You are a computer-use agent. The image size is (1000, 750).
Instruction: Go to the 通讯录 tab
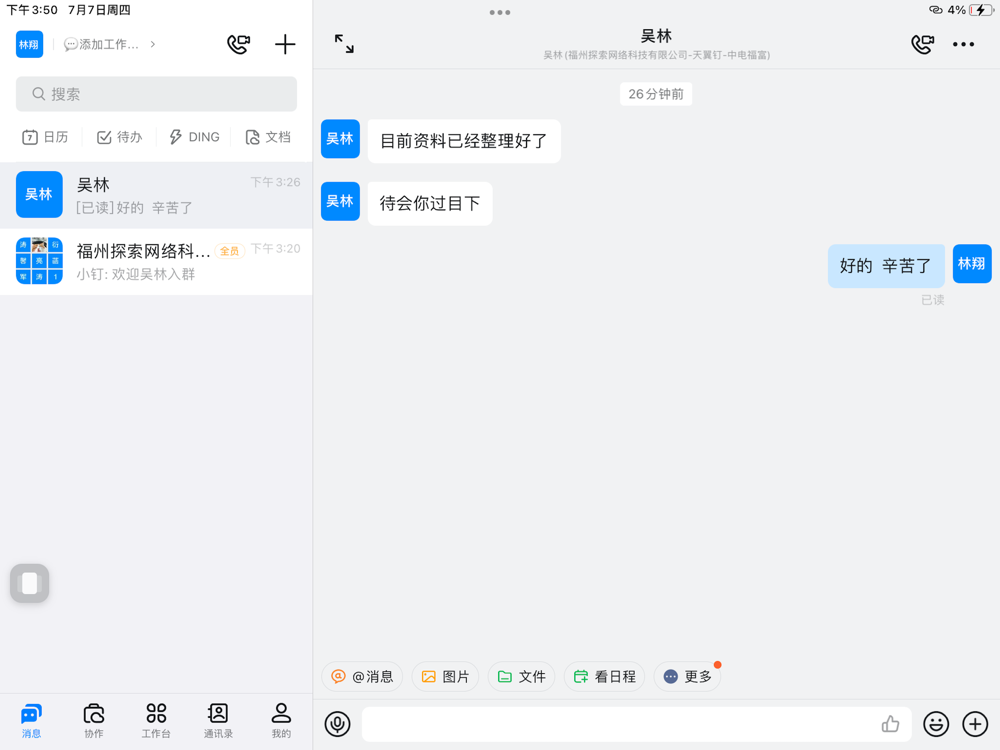coord(218,721)
